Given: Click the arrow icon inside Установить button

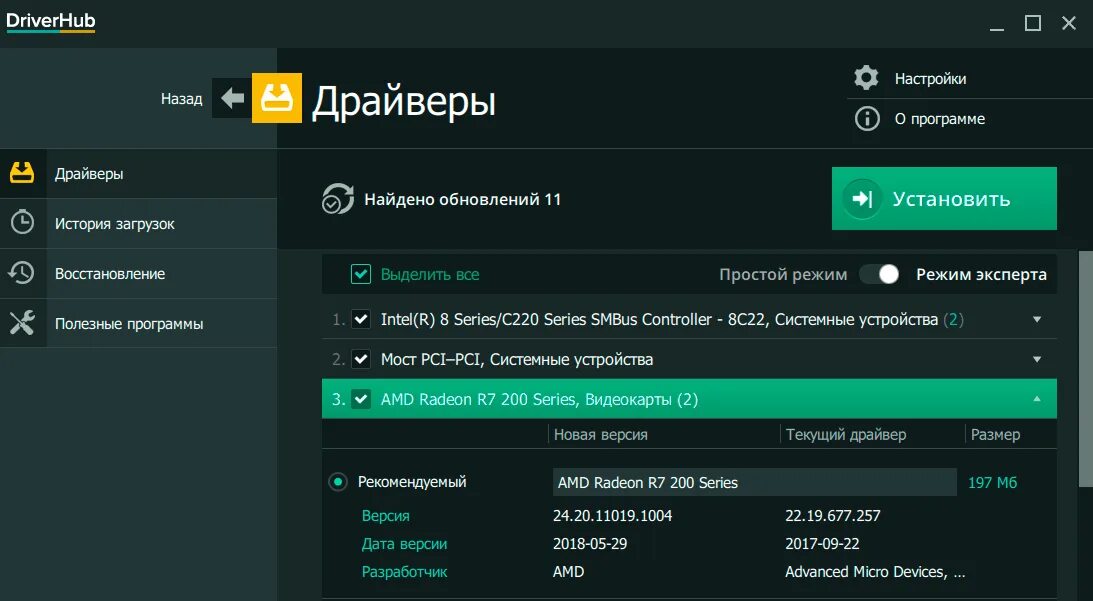Looking at the screenshot, I should pos(862,199).
